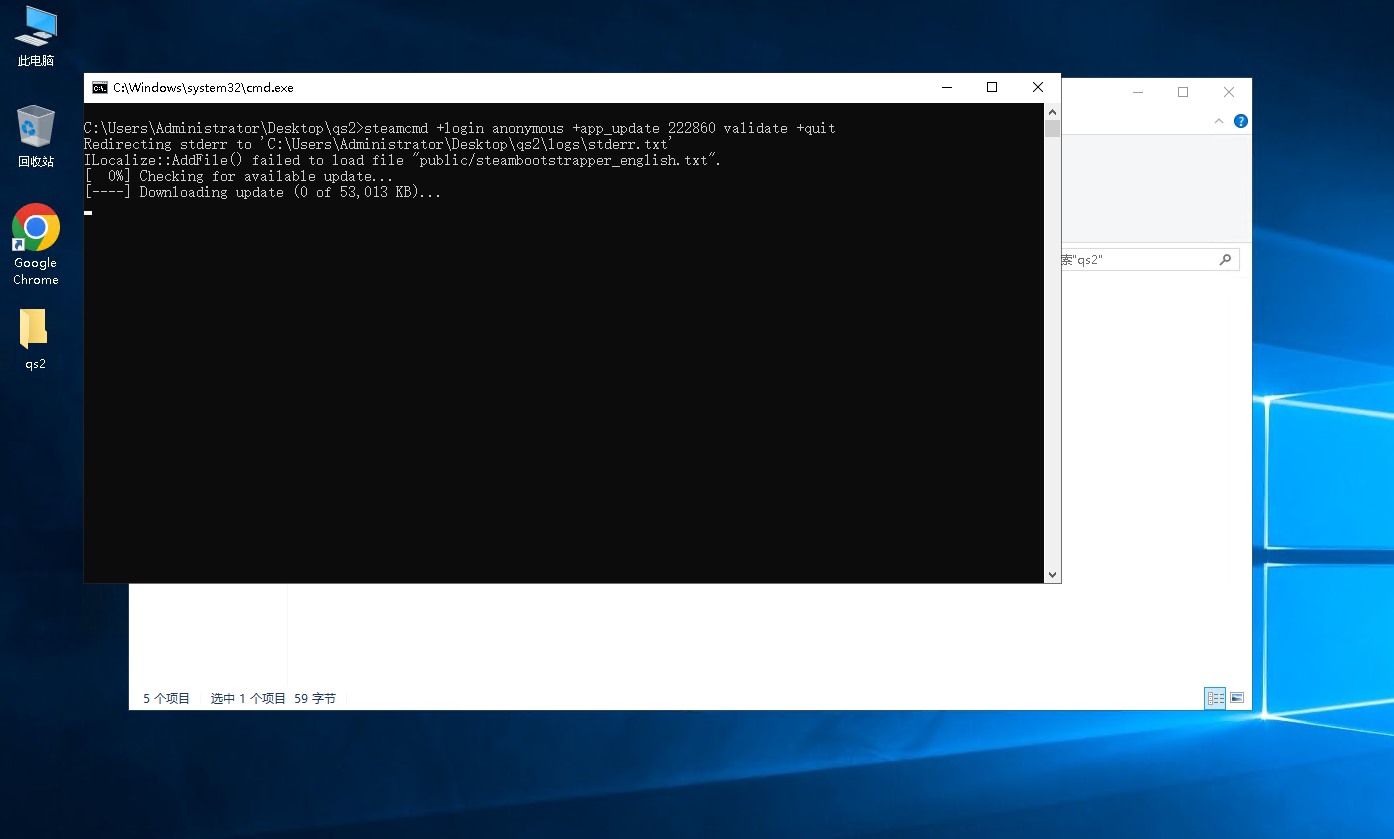Expand the File Explorer ribbon chevron
1394x839 pixels.
[x=1218, y=121]
